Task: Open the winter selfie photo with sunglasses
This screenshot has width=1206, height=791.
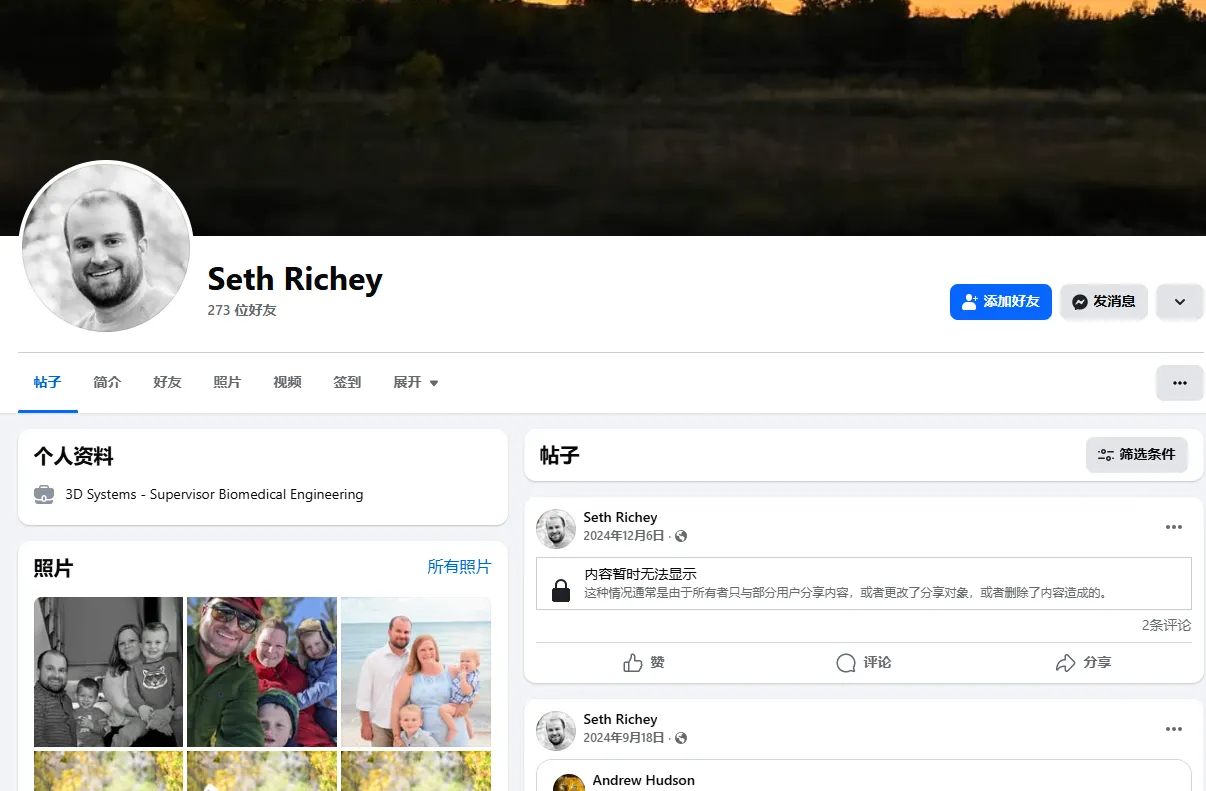Action: coord(262,672)
